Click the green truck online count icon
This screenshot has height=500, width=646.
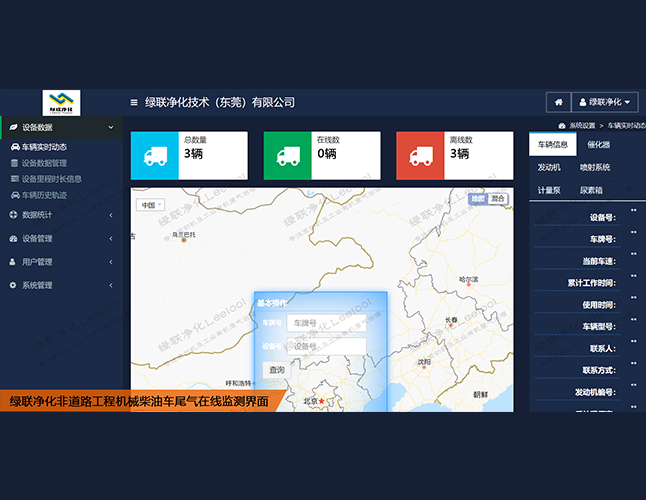287,155
